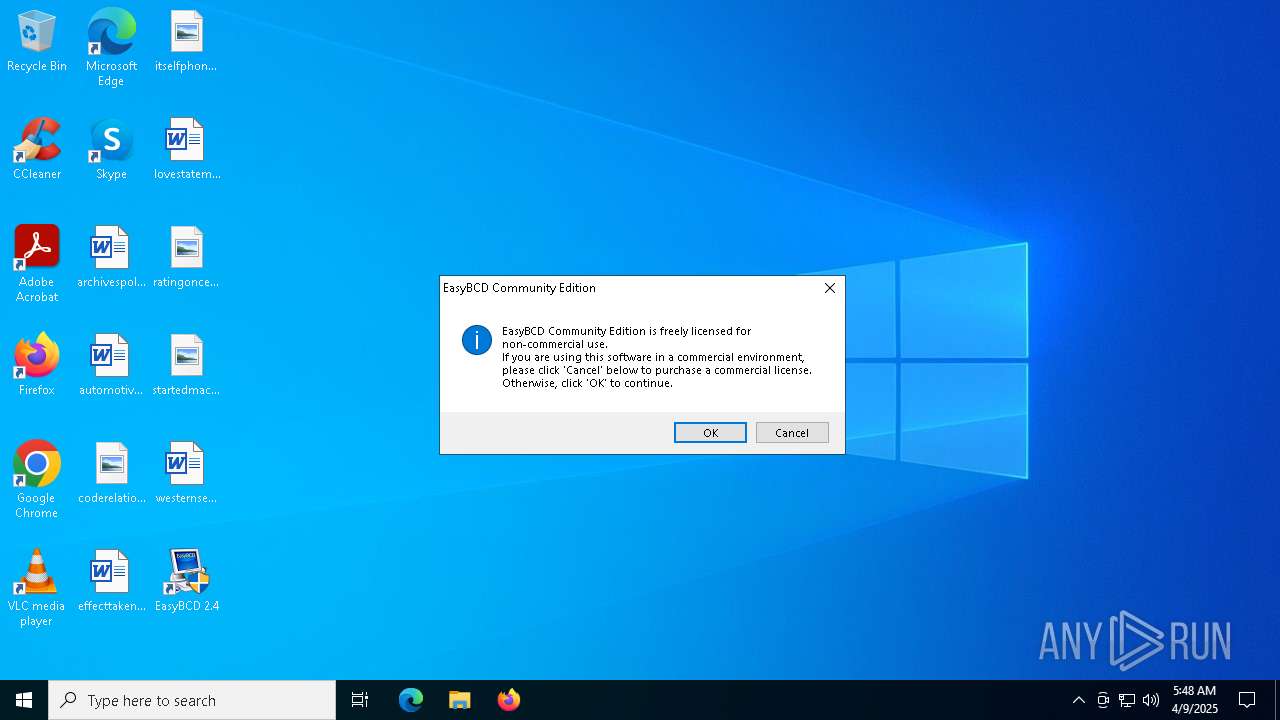Open Google Chrome desktop shortcut
The height and width of the screenshot is (720, 1280).
(x=37, y=480)
